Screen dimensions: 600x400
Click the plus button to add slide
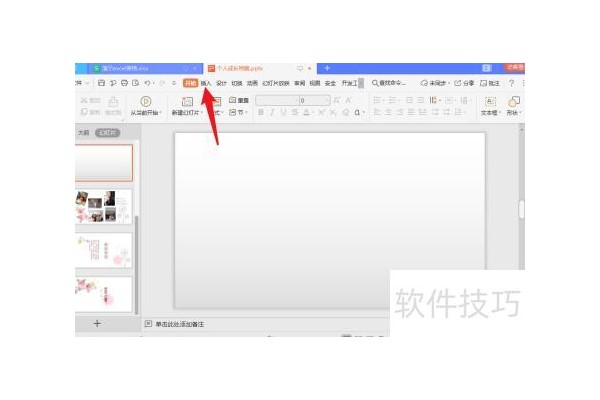click(x=97, y=323)
